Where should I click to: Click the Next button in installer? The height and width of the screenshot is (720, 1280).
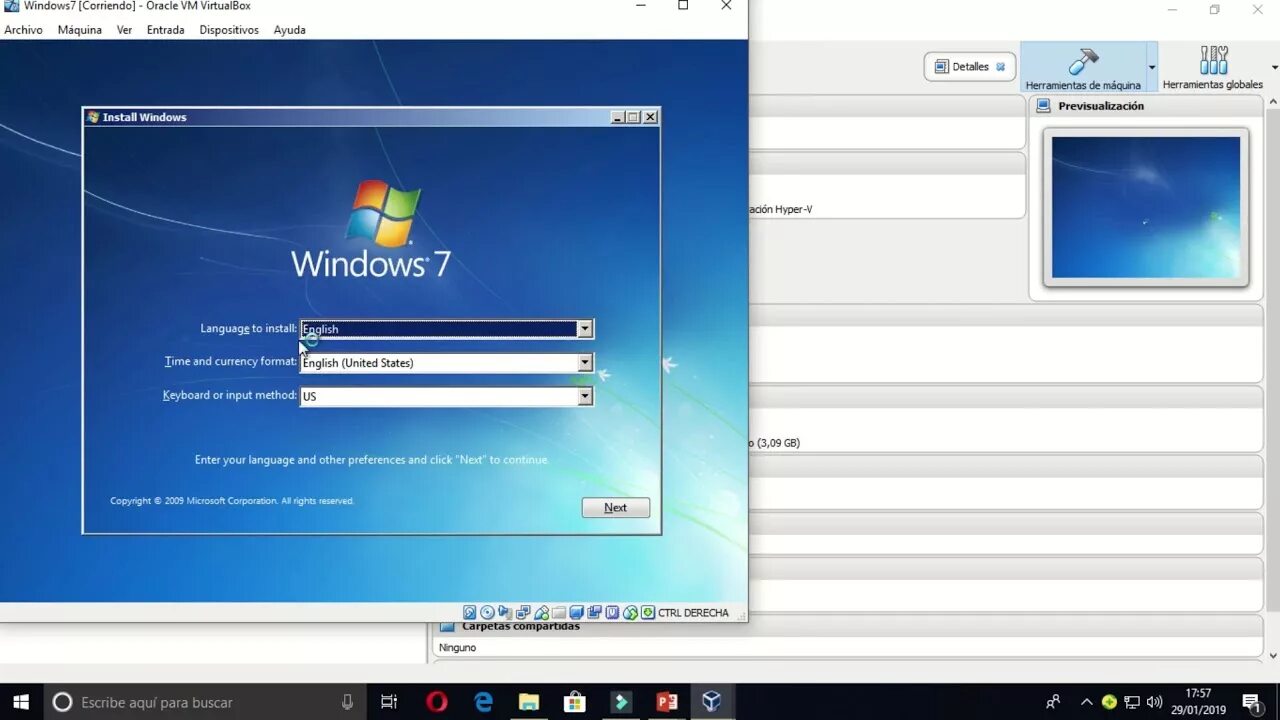point(616,508)
